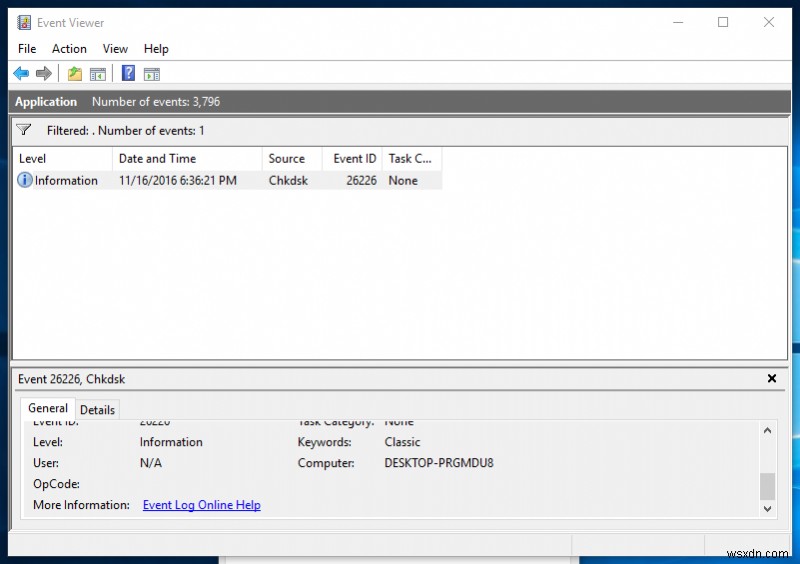Click the Application log header label

[x=46, y=102]
